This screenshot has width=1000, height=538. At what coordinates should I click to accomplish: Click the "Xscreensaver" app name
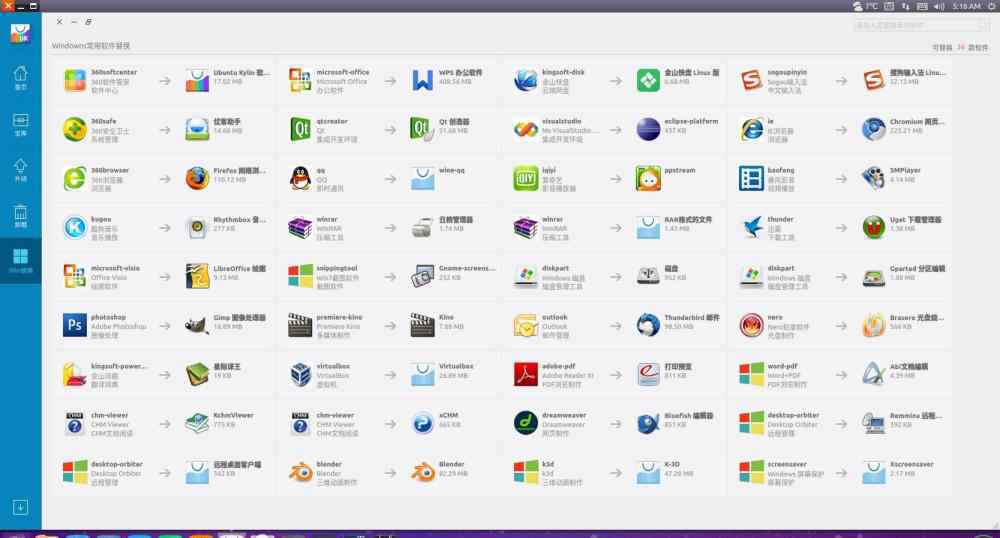tap(912, 464)
